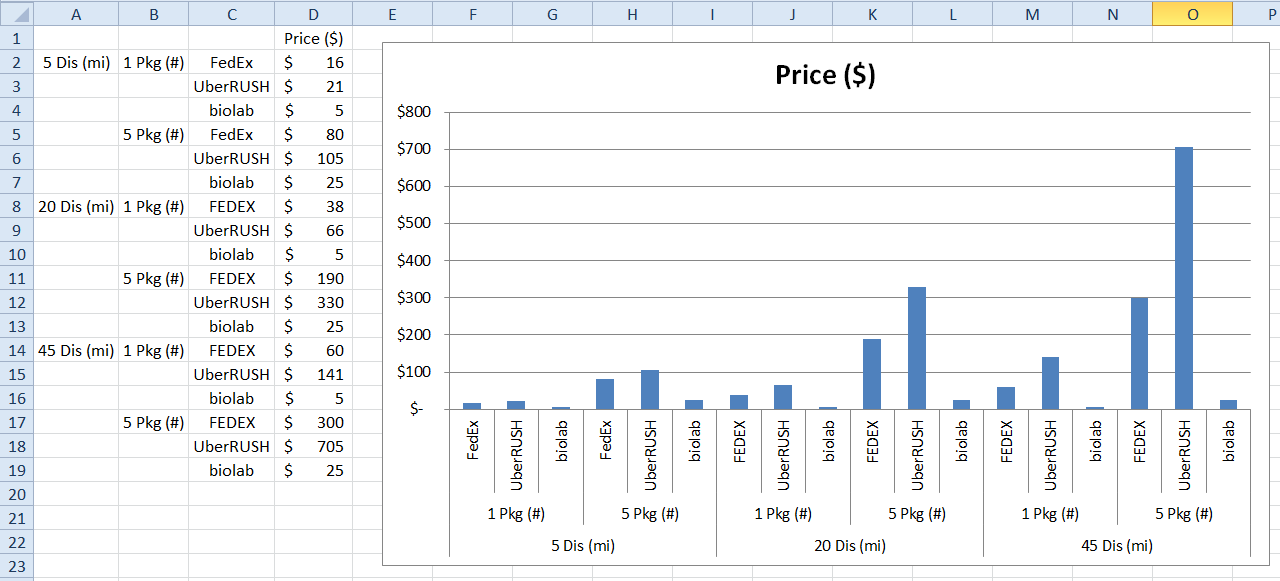Click the 330 UberRUSH bar at 20 Dis

[917, 348]
